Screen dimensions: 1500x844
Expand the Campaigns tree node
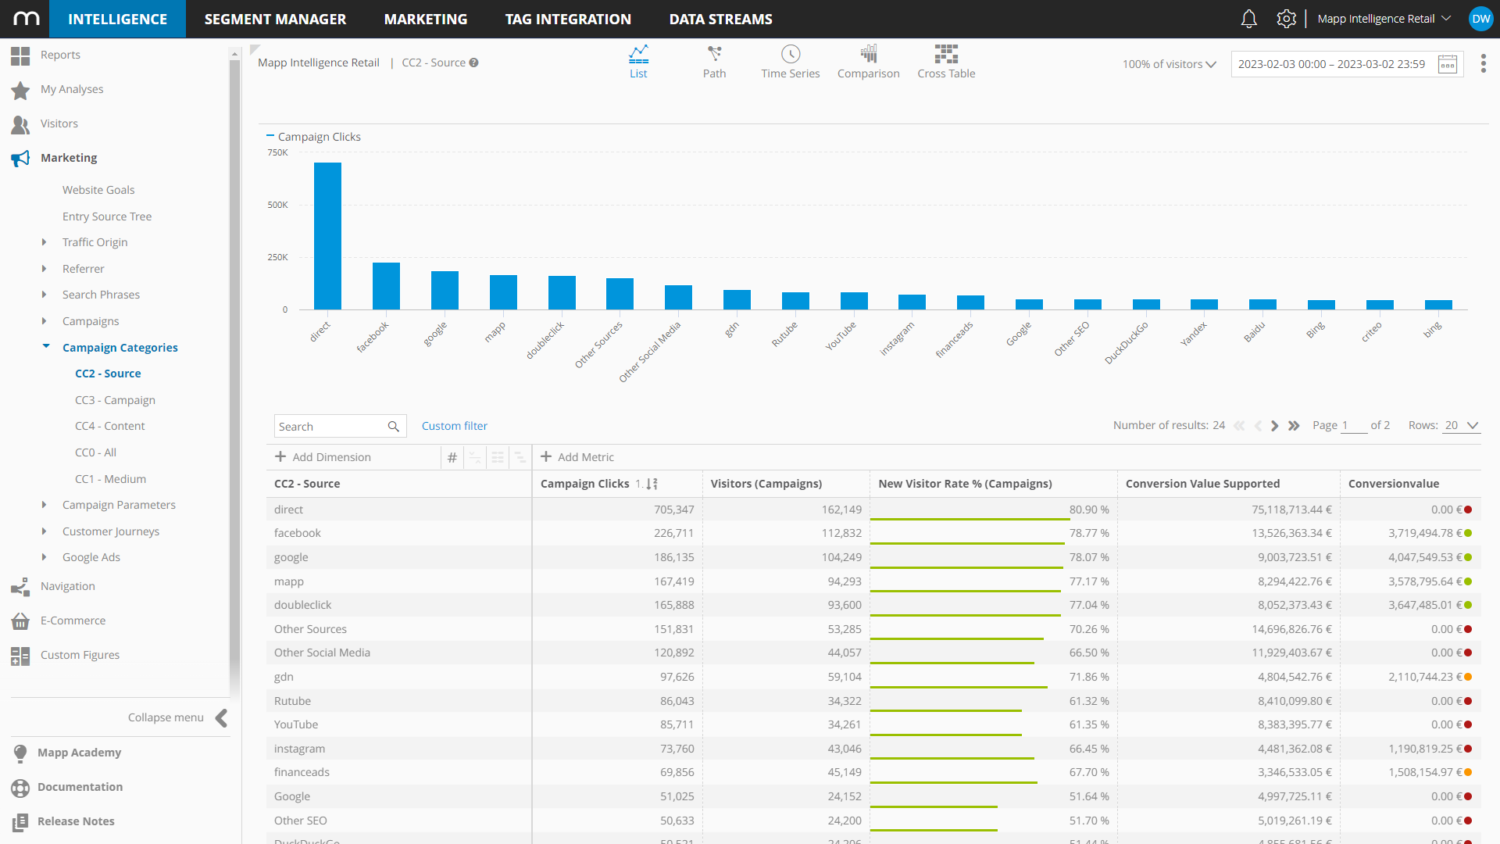(44, 321)
